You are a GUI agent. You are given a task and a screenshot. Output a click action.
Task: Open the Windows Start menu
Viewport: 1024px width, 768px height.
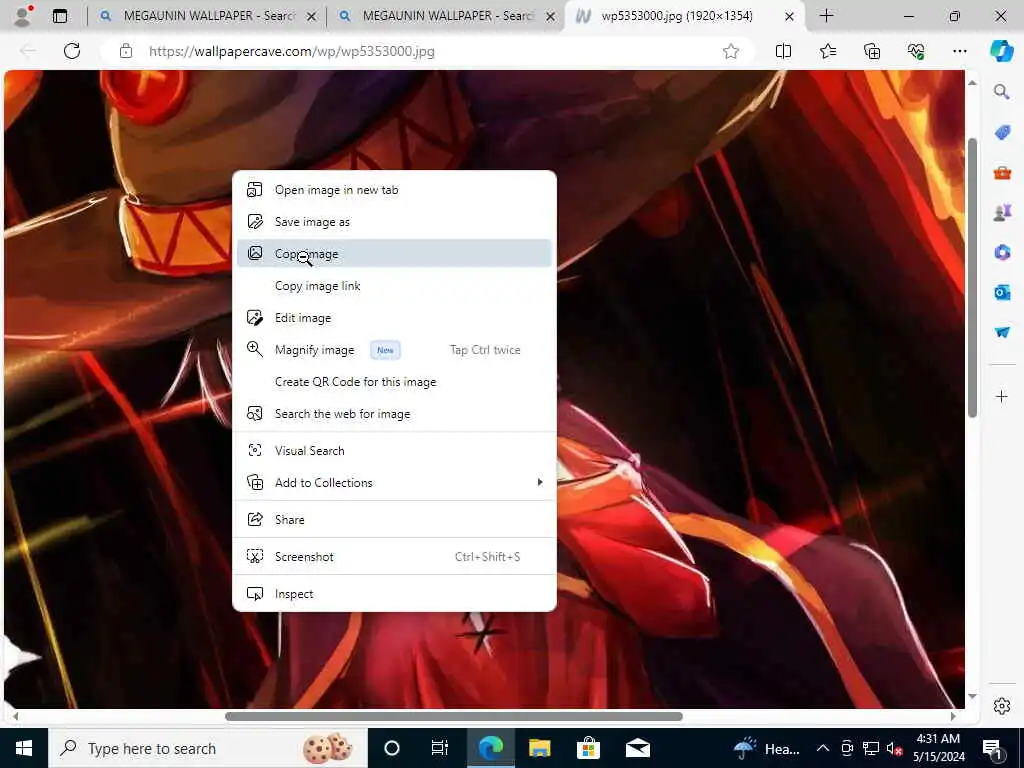point(24,748)
